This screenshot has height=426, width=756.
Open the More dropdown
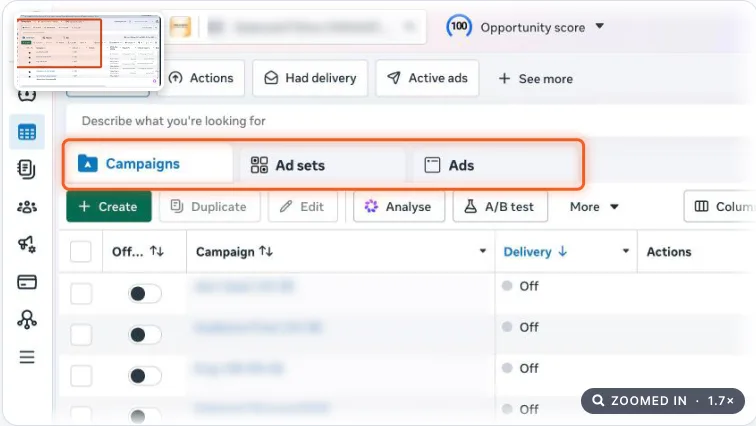594,207
